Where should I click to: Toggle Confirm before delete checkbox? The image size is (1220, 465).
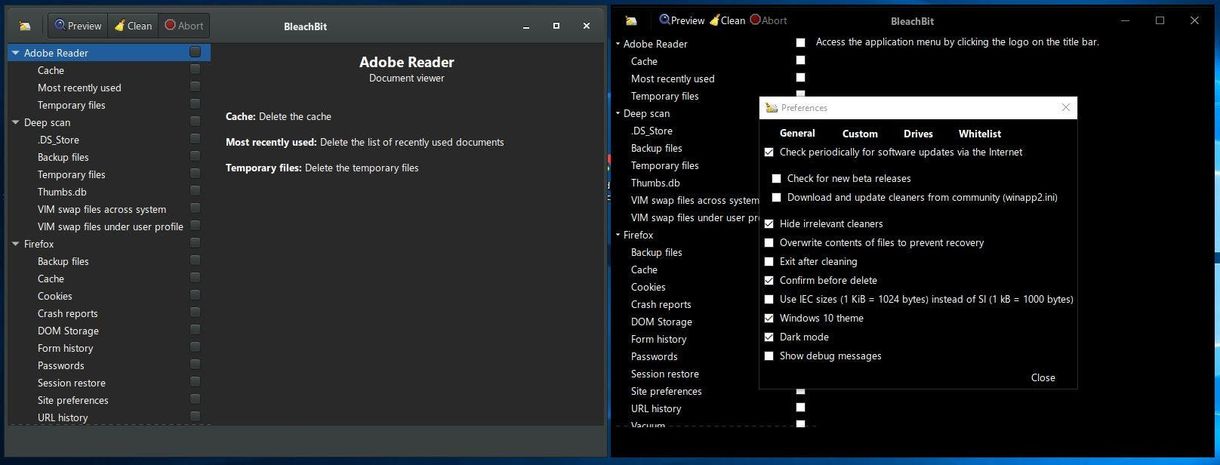[769, 281]
